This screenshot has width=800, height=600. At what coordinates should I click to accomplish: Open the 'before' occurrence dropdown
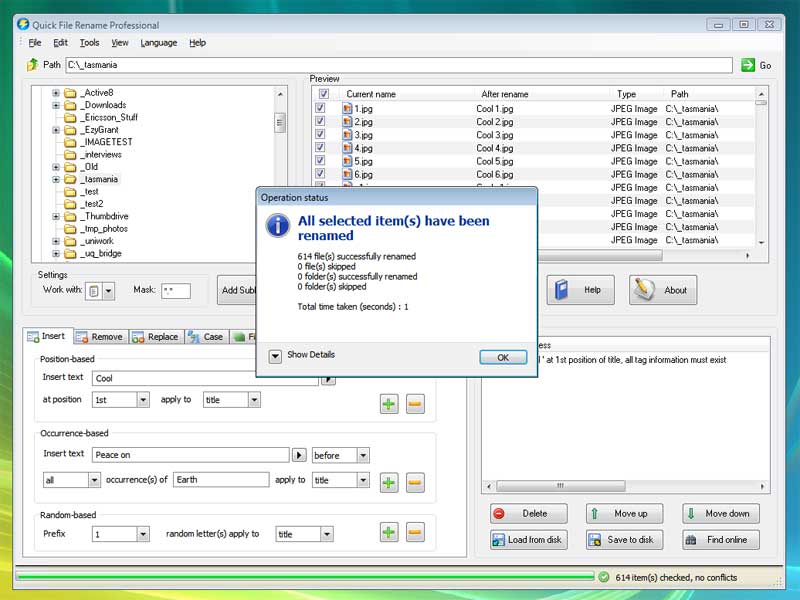coord(361,455)
